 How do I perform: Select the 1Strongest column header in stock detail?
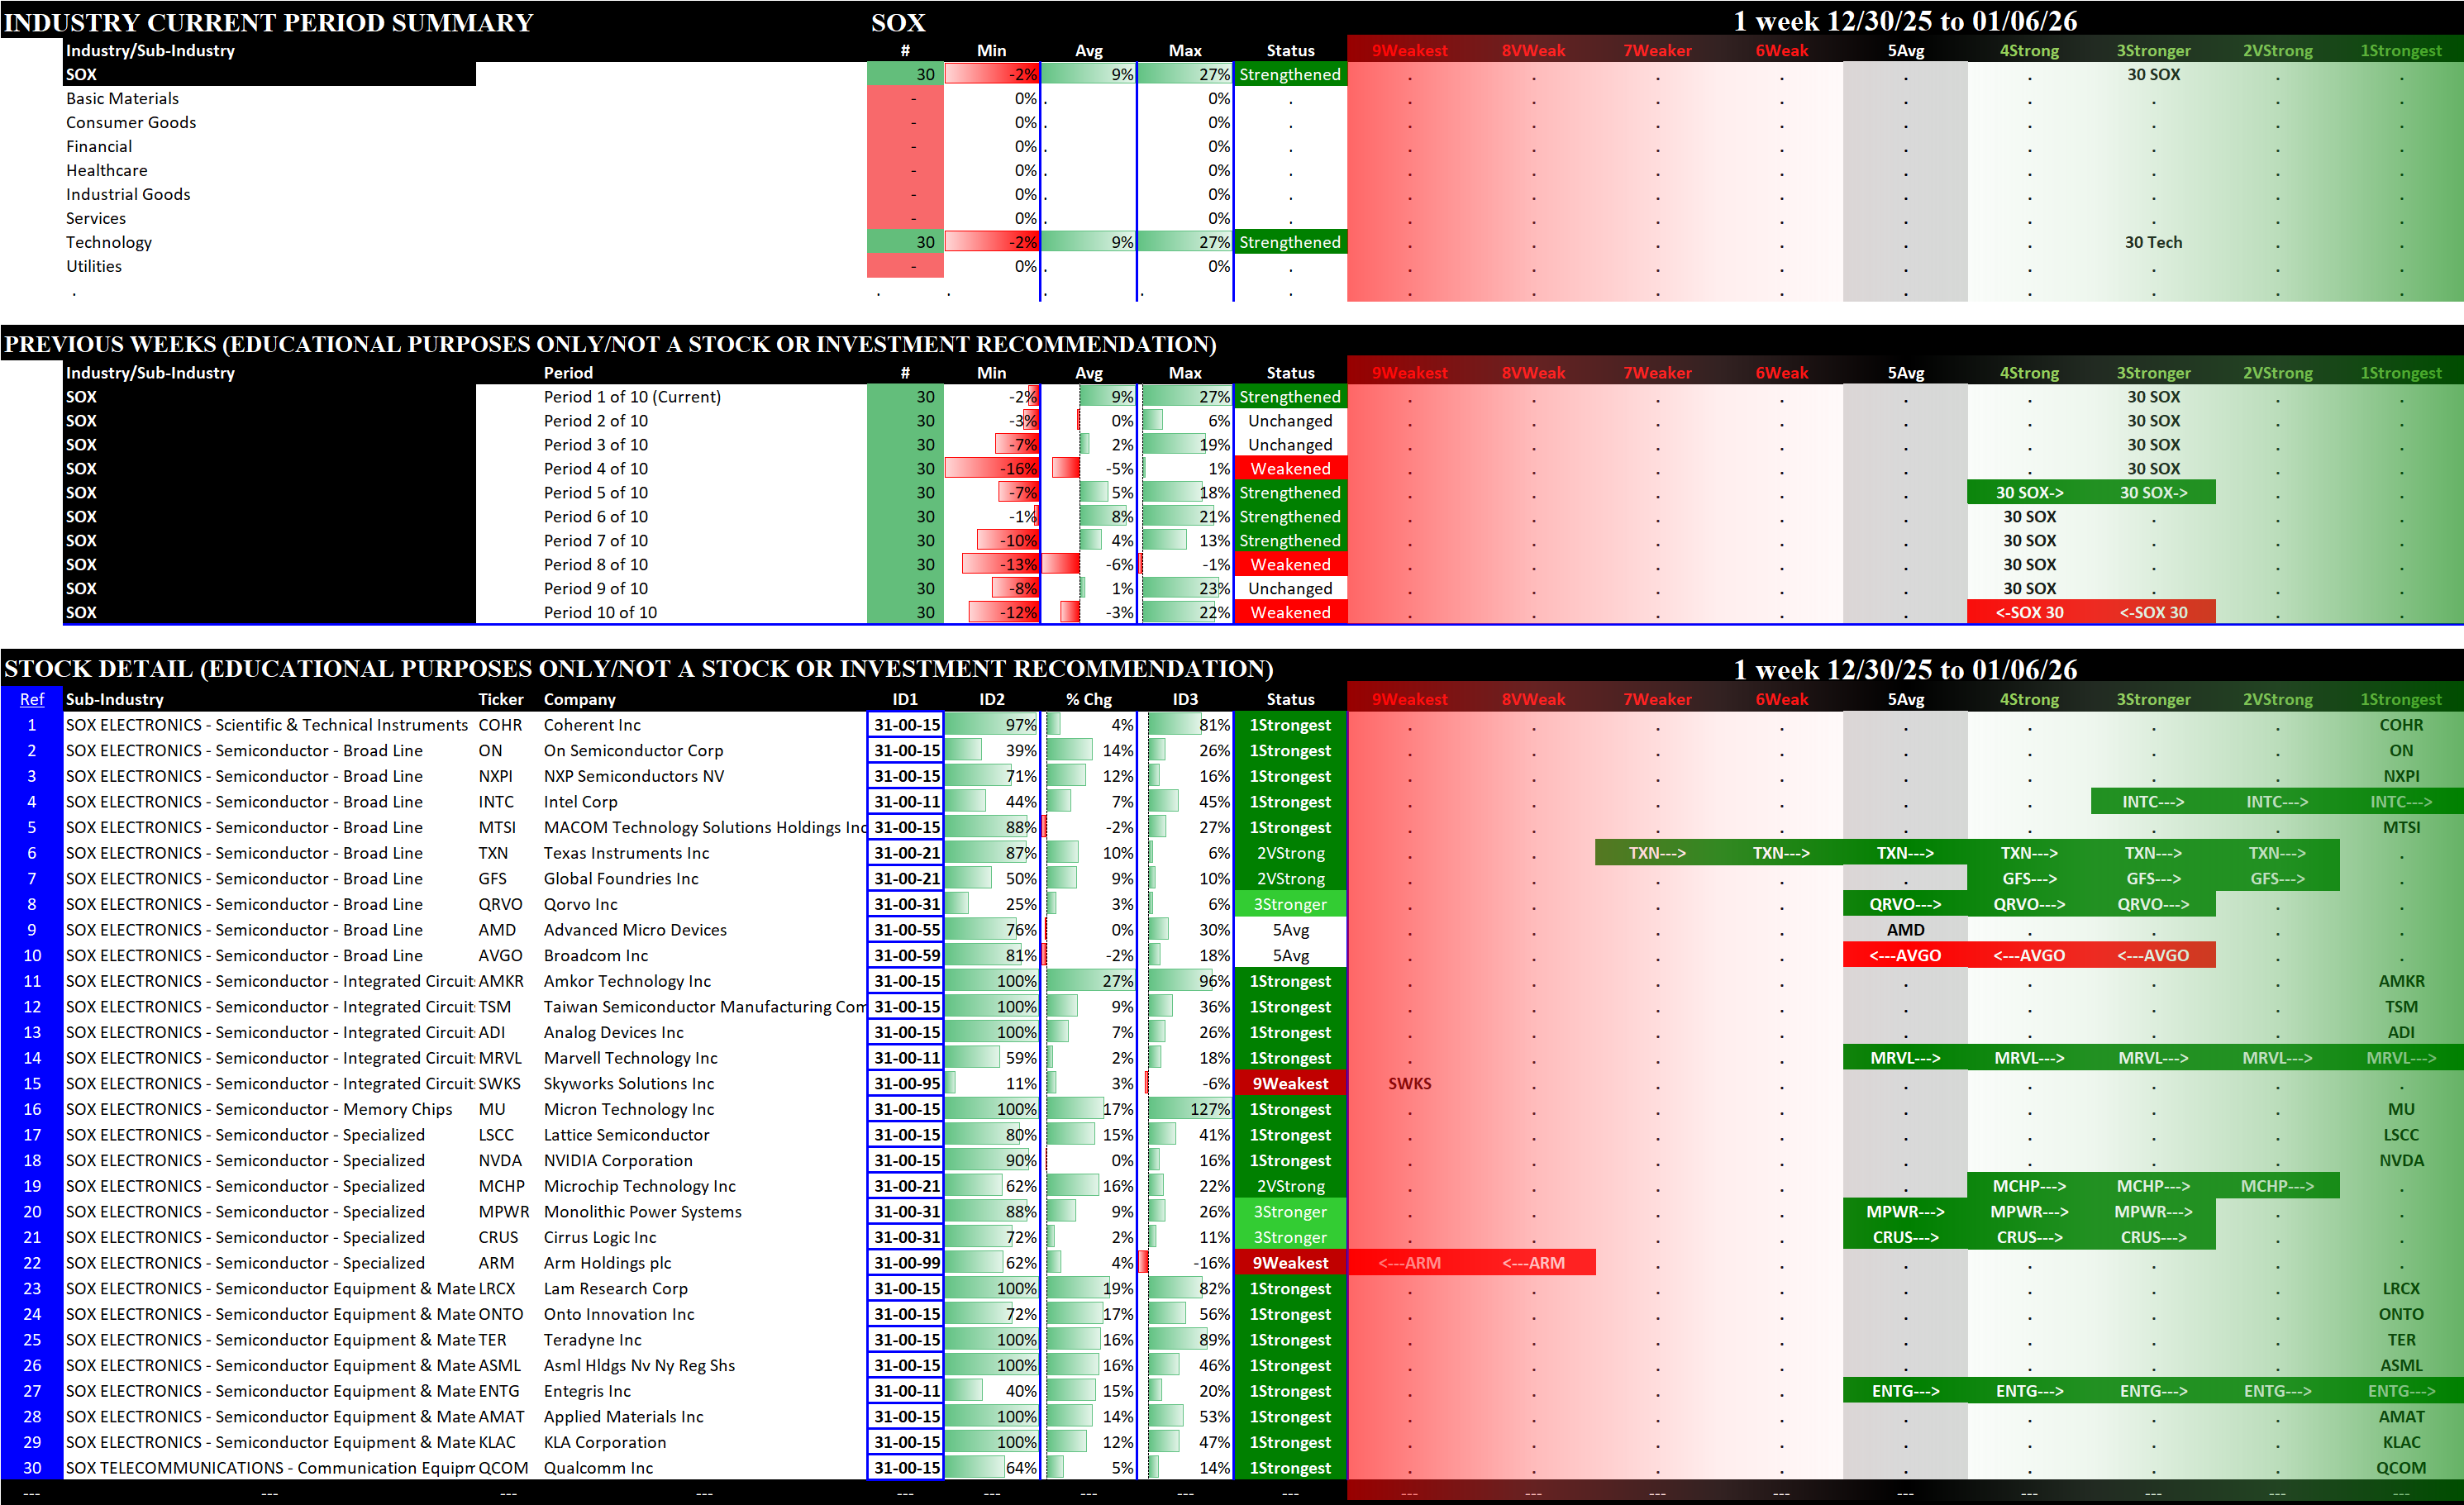[x=2400, y=699]
